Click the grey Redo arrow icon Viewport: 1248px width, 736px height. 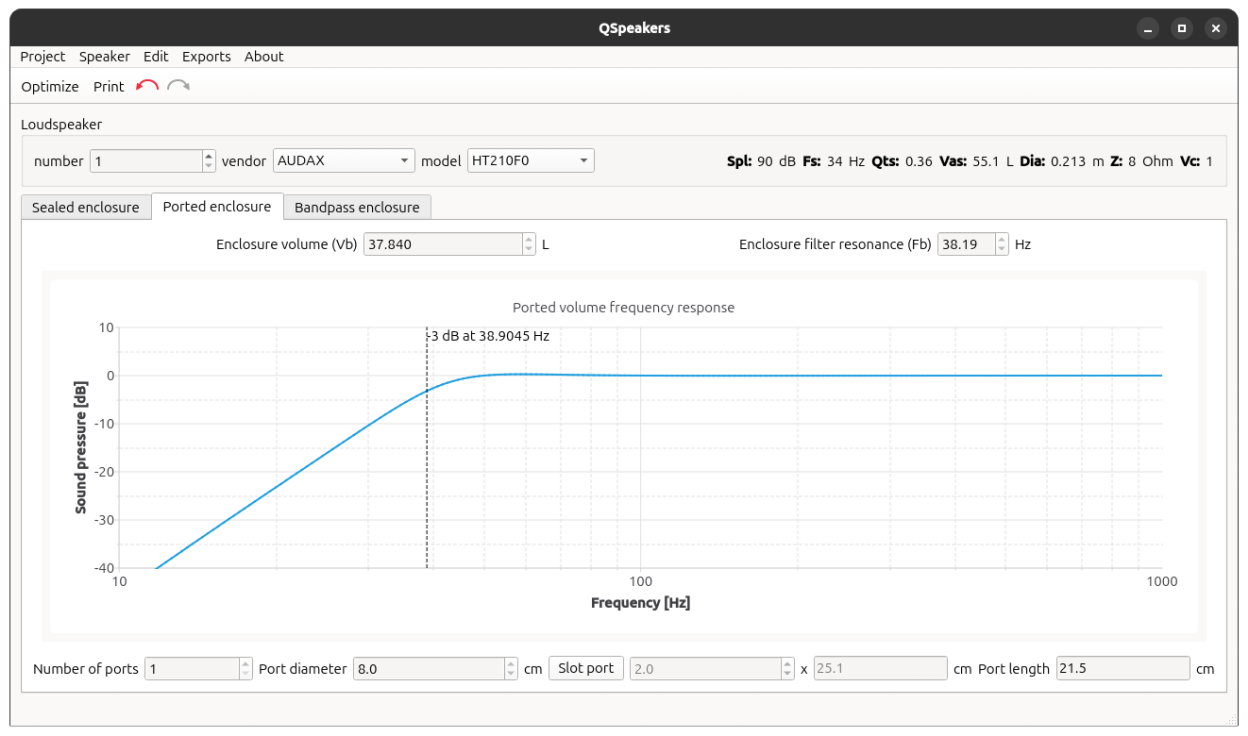tap(178, 87)
